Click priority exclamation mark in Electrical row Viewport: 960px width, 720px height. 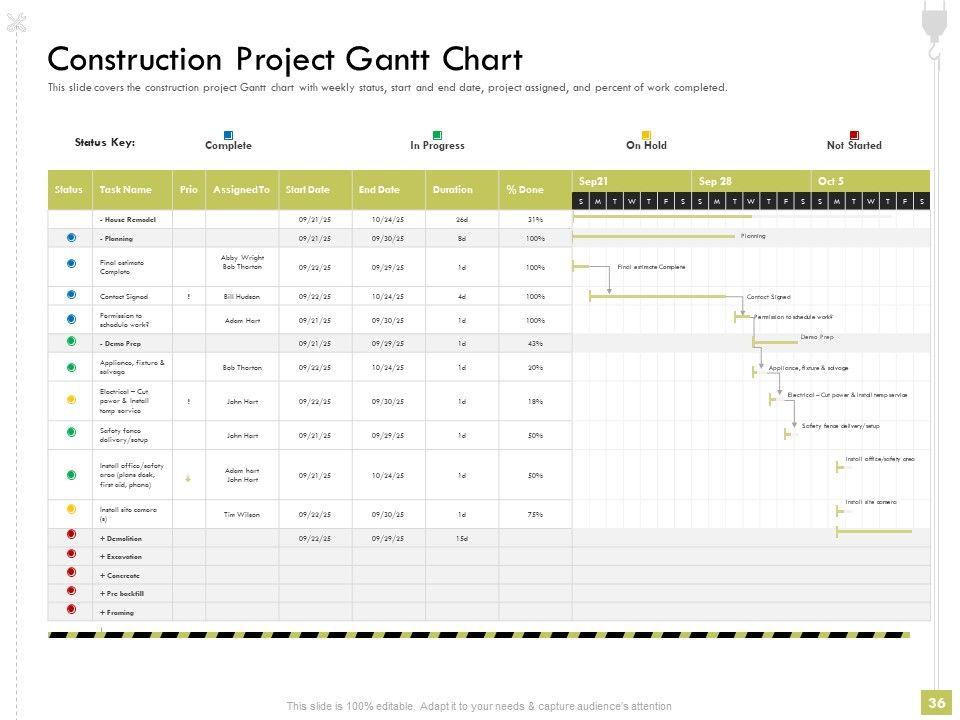point(189,402)
